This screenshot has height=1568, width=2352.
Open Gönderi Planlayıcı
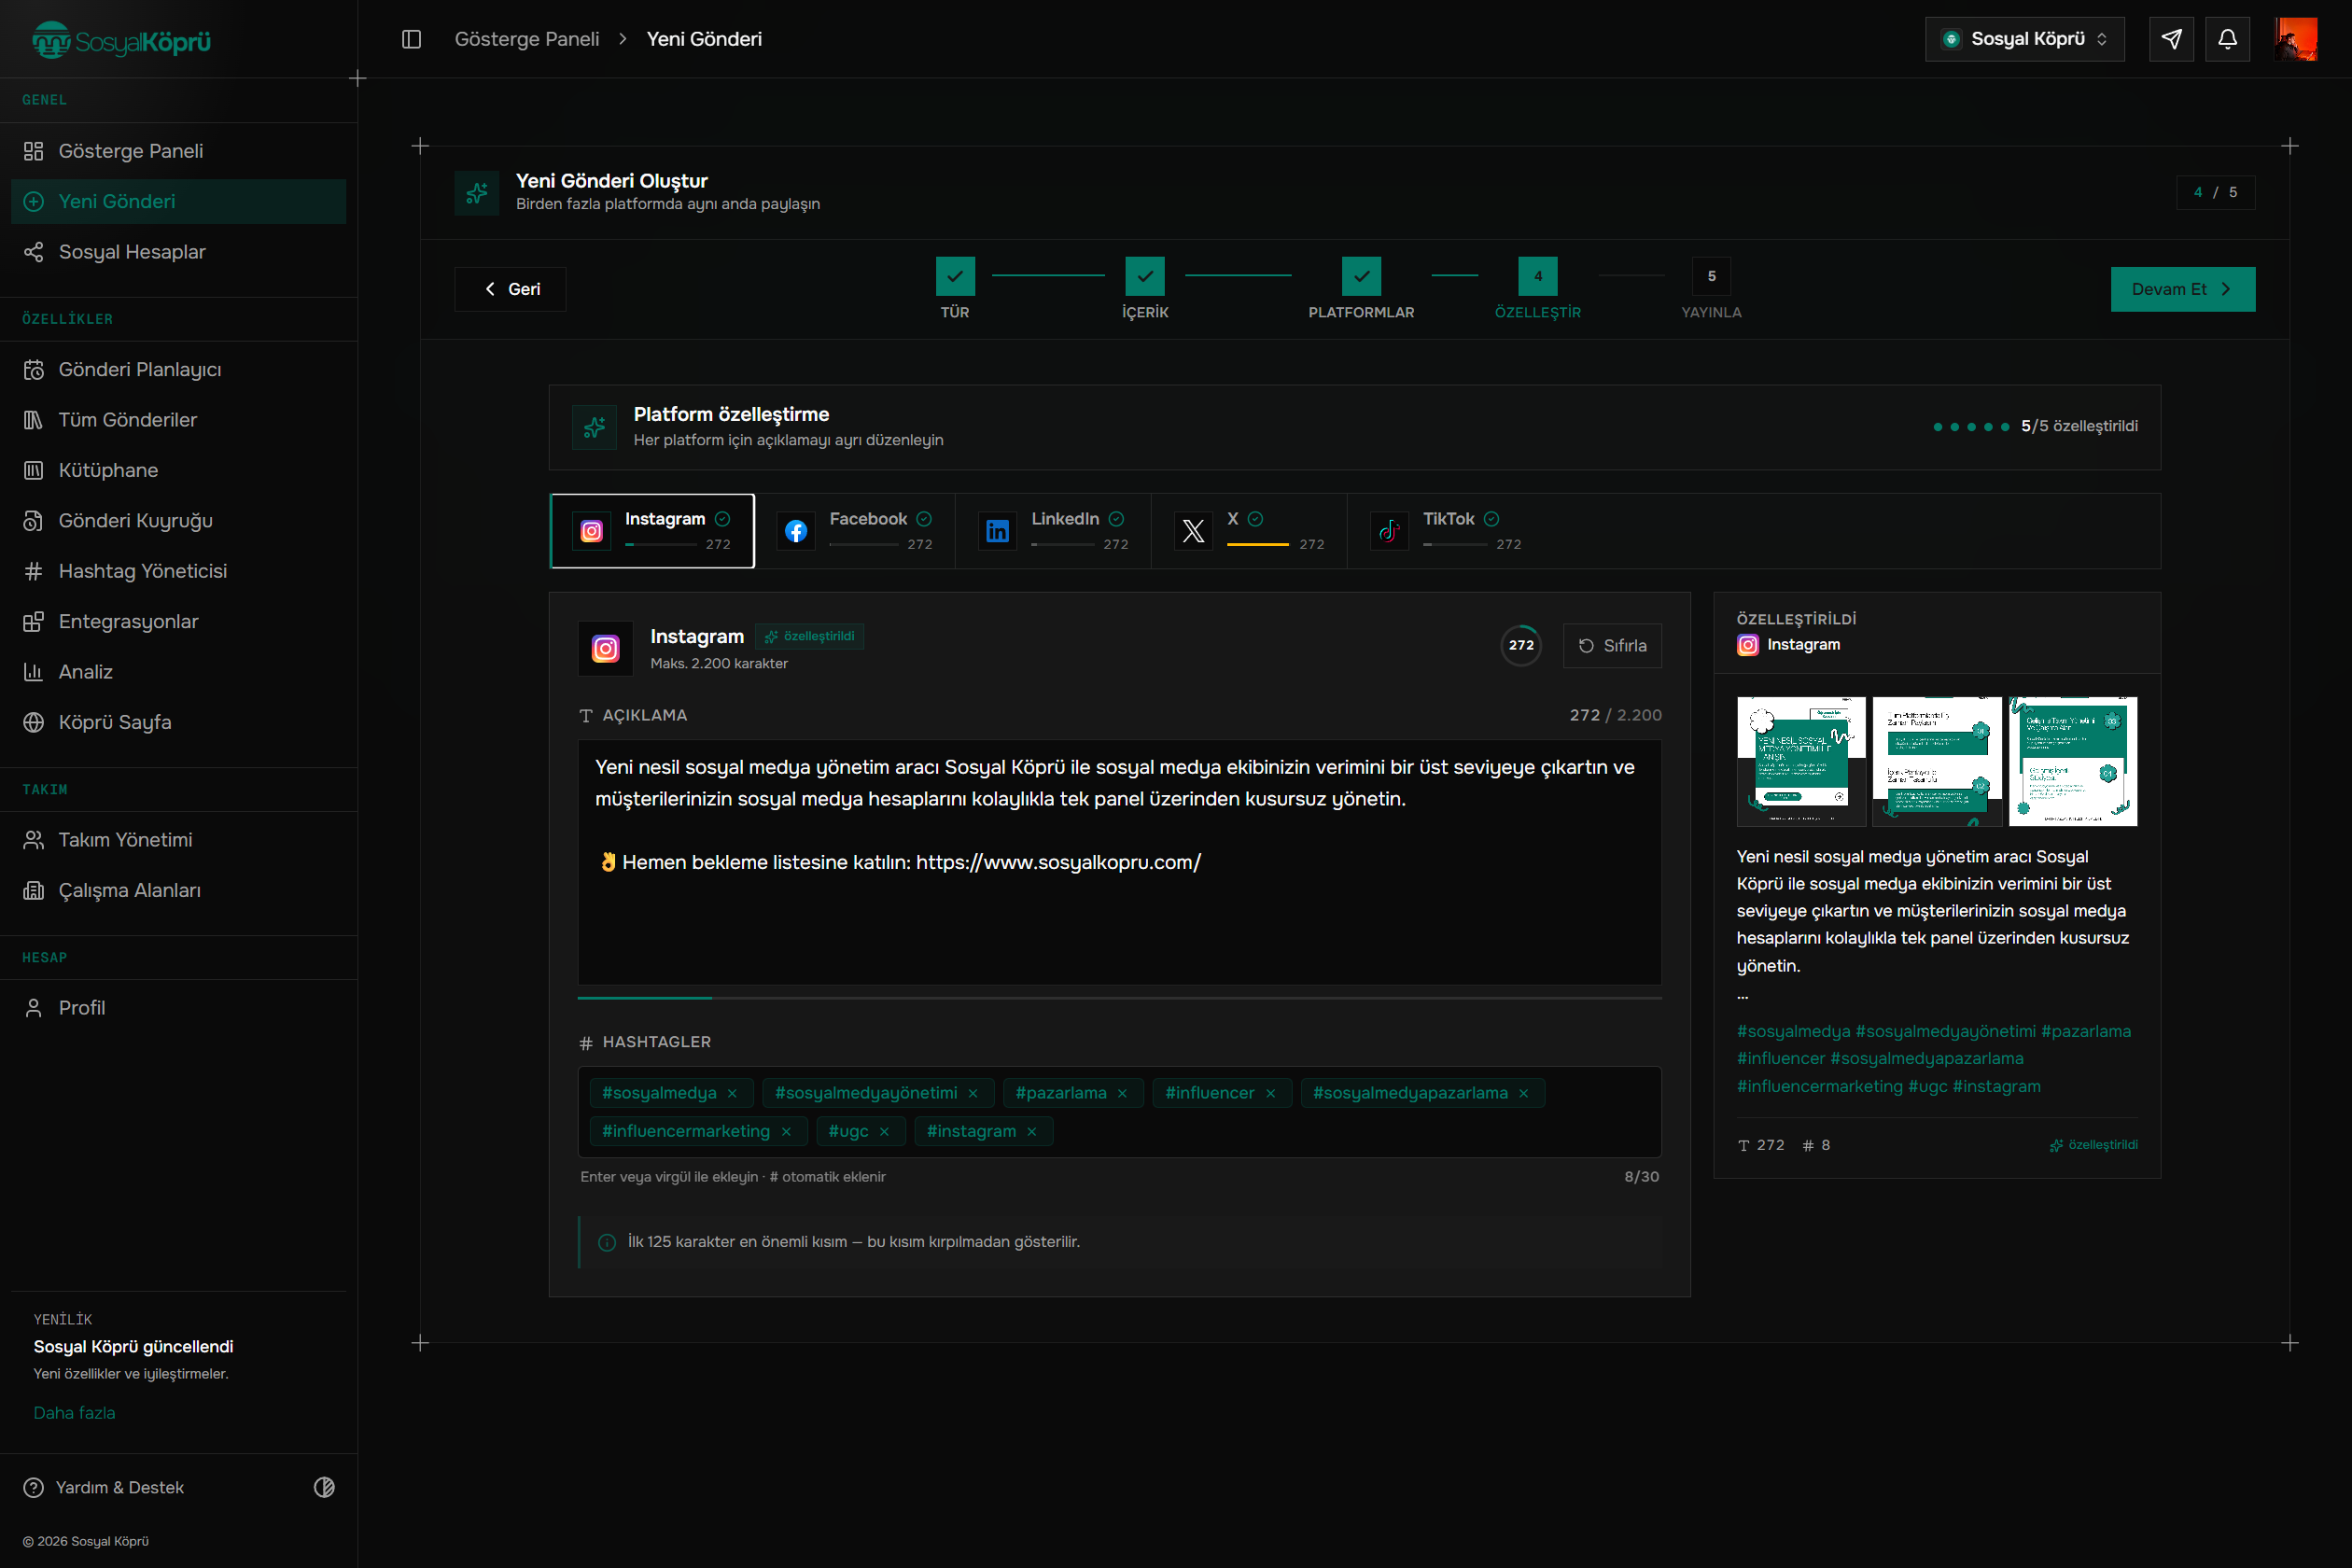(x=178, y=370)
